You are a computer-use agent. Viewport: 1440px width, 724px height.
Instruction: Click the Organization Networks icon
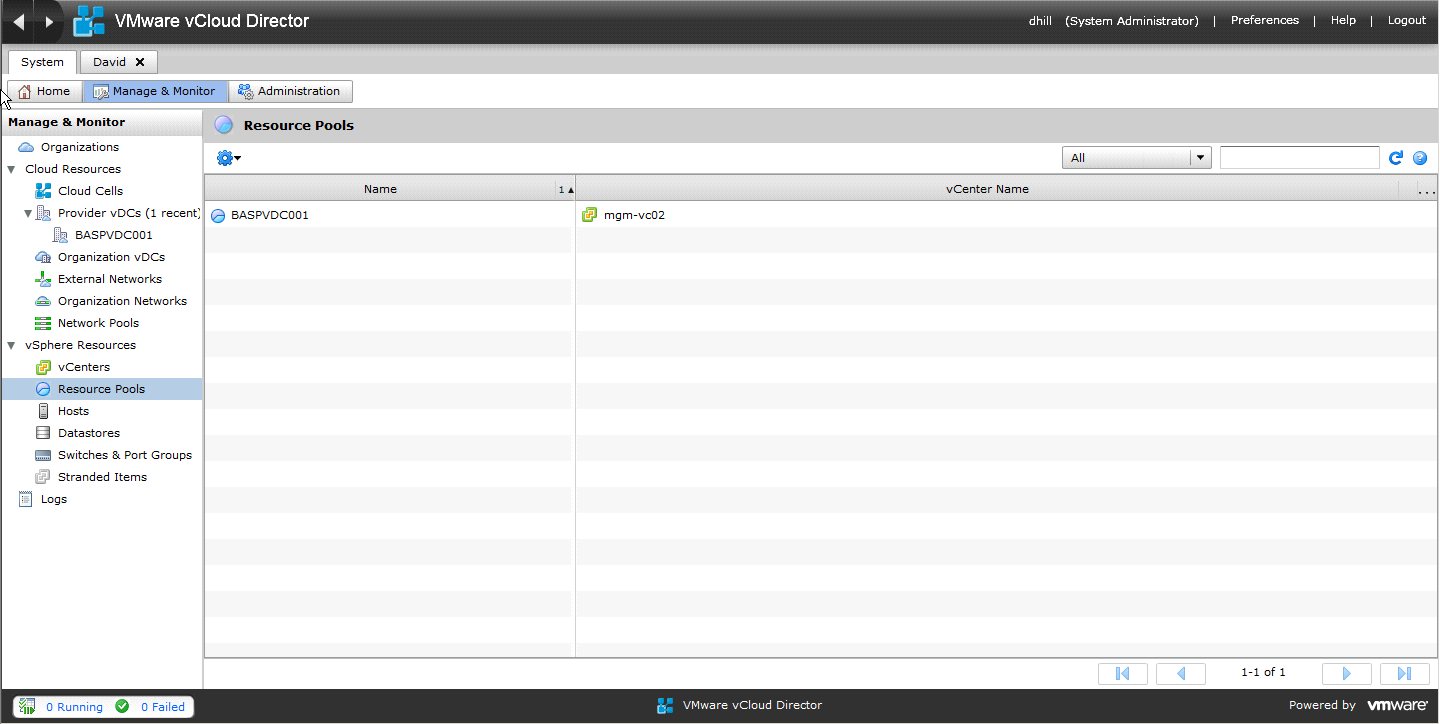[x=43, y=301]
